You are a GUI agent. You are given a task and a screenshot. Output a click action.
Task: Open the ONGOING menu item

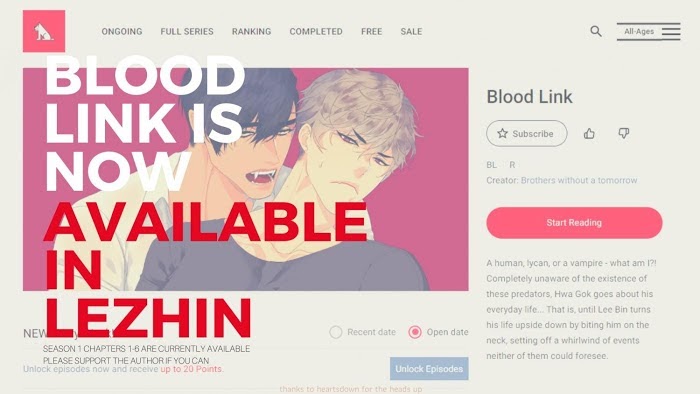tap(122, 32)
